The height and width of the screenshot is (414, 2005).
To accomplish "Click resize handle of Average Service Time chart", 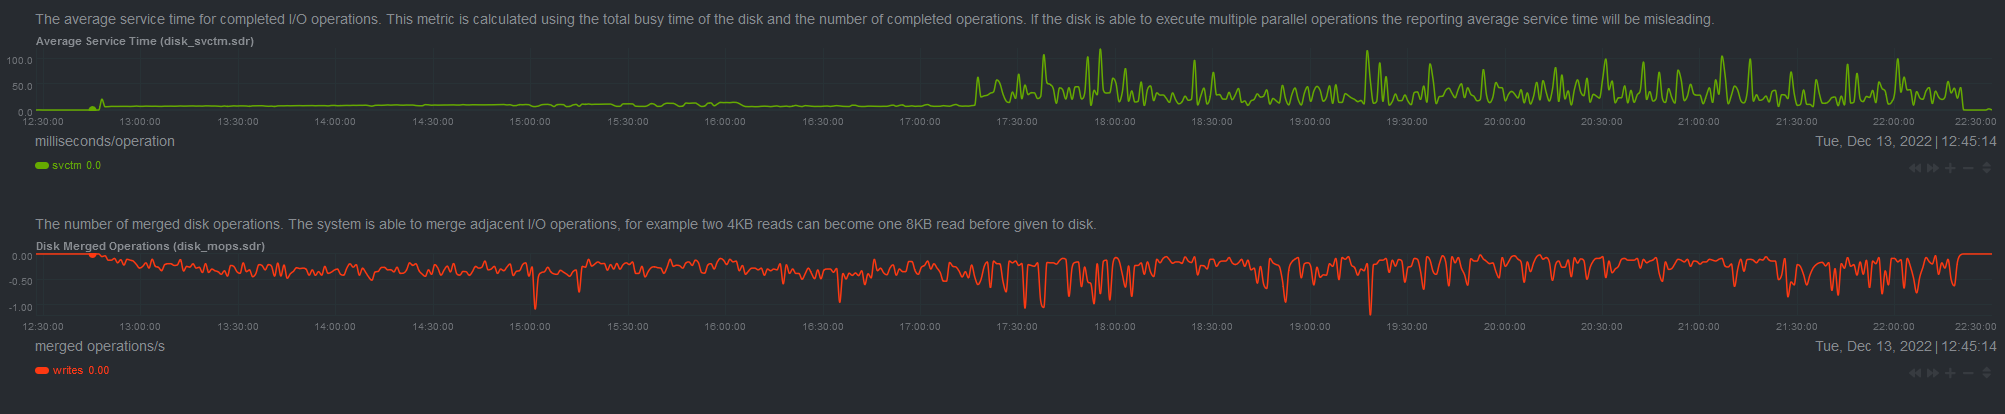I will (1987, 168).
